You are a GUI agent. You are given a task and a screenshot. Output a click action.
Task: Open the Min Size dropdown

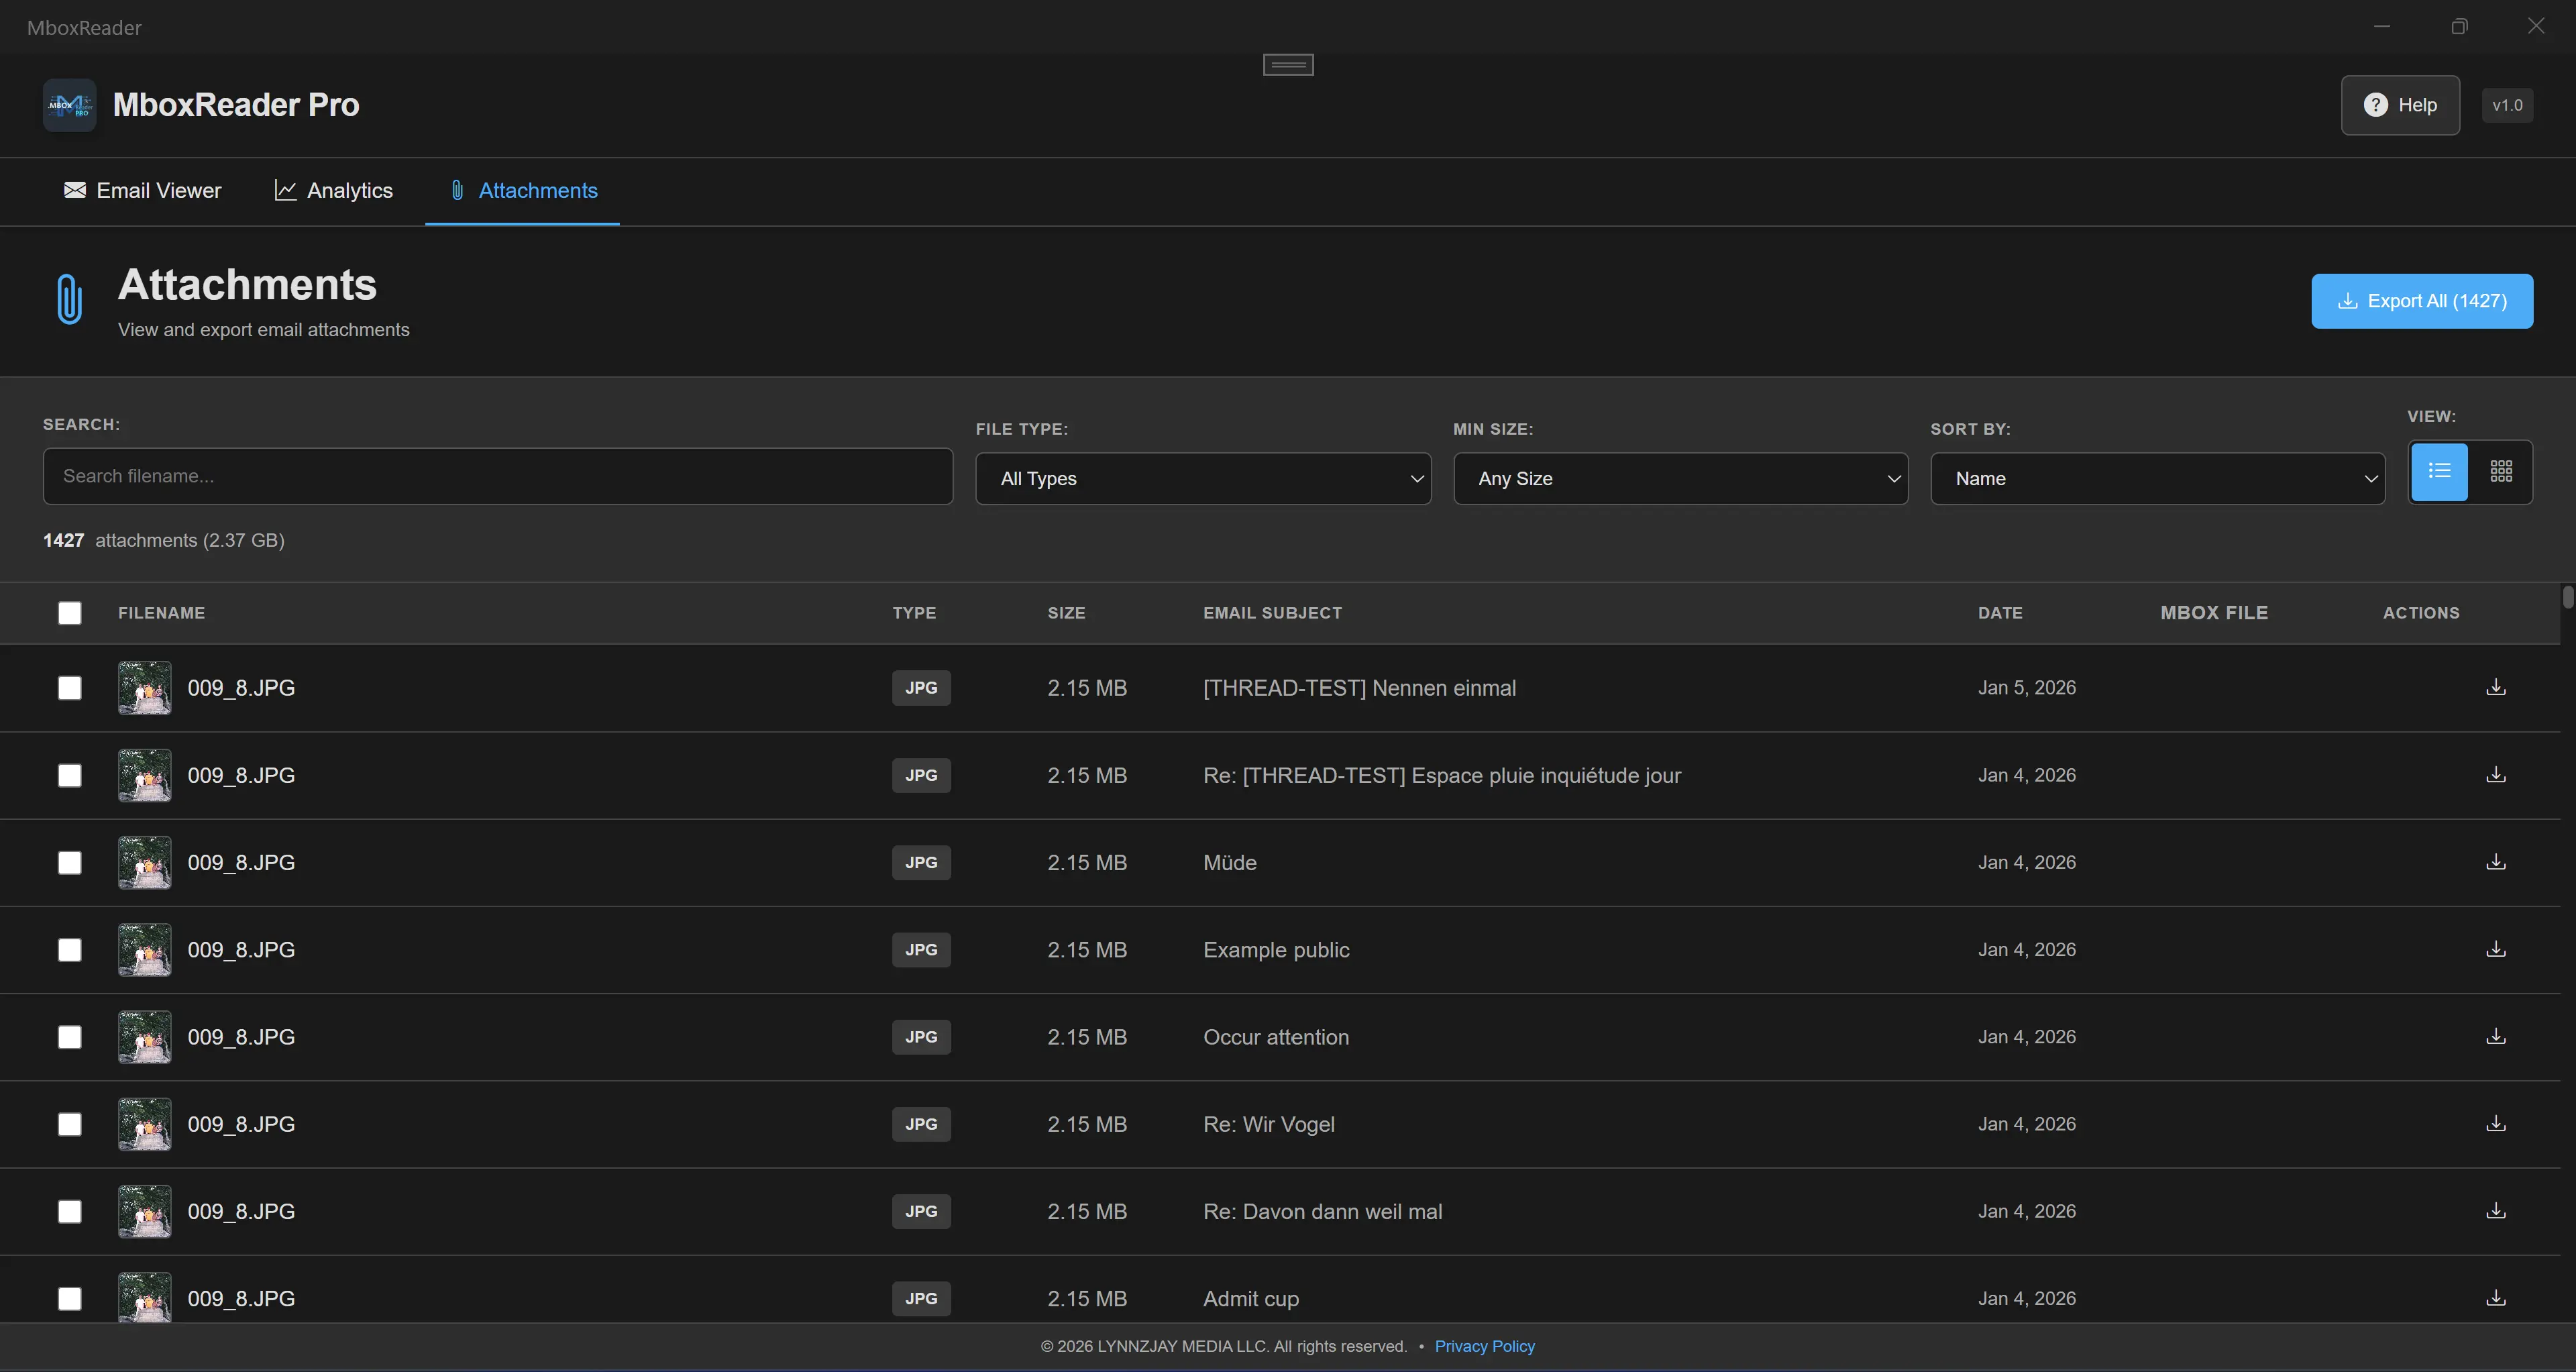pyautogui.click(x=1680, y=478)
